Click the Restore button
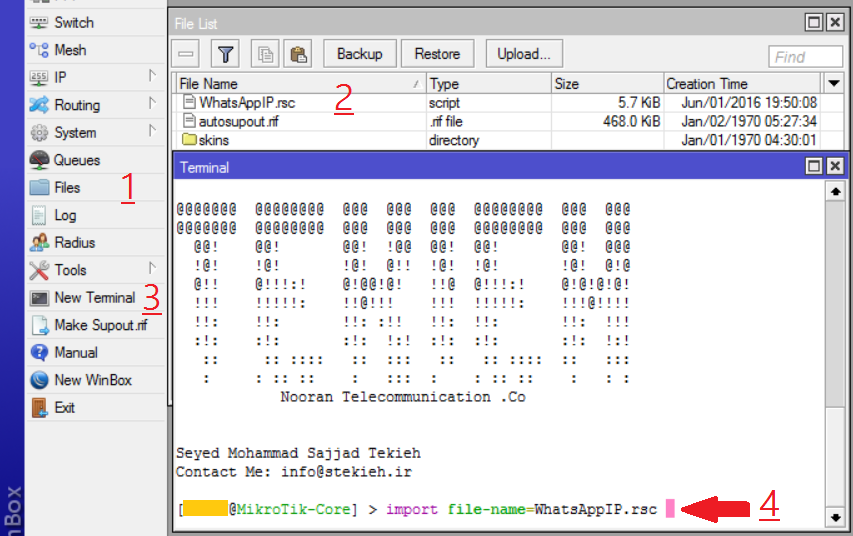The image size is (853, 536). [x=437, y=54]
